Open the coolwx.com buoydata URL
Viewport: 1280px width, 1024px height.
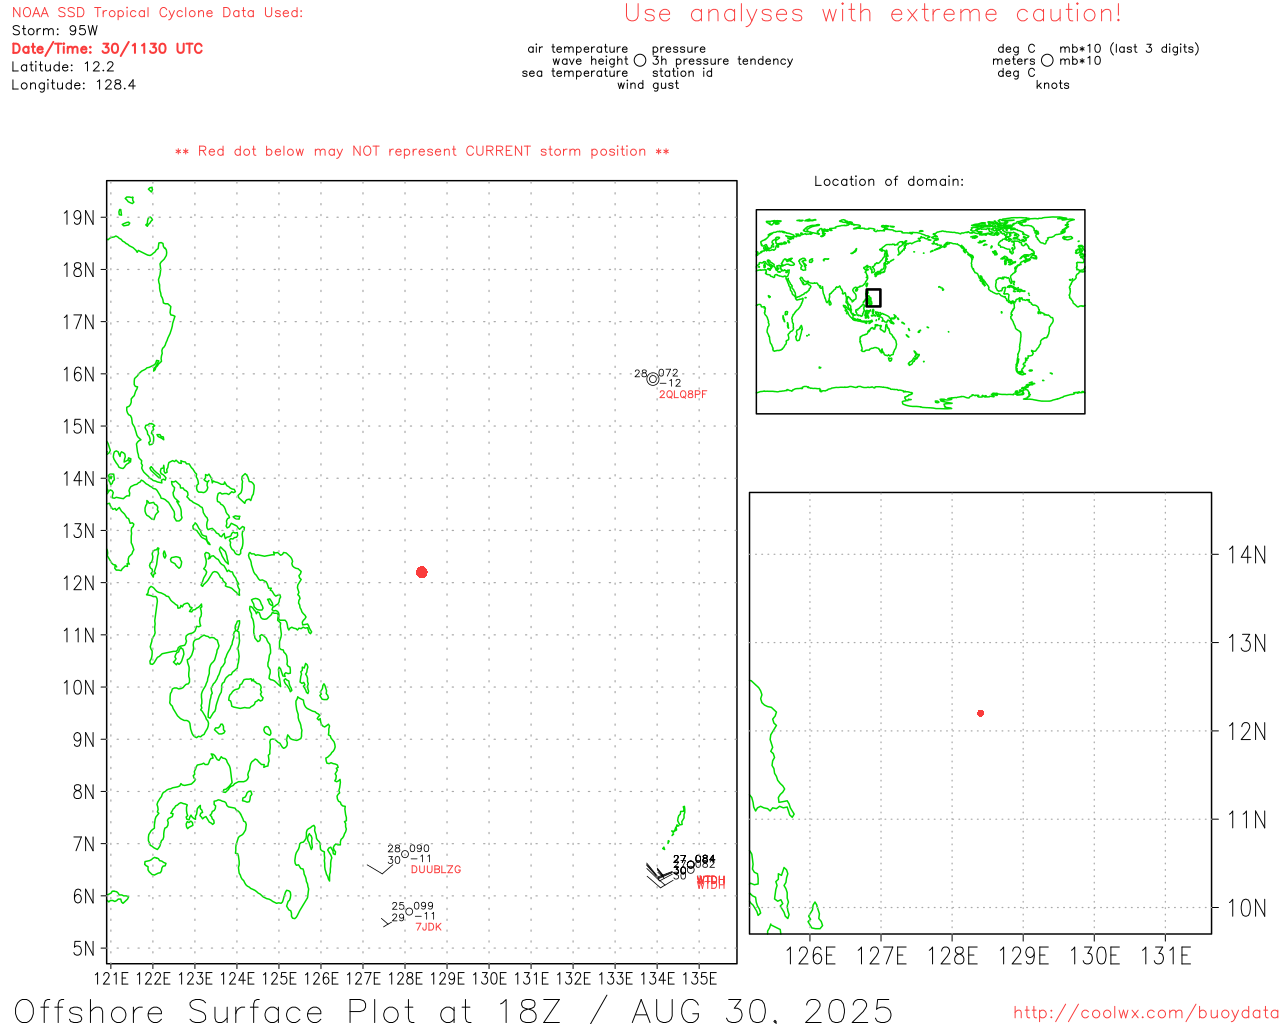click(x=1146, y=1013)
